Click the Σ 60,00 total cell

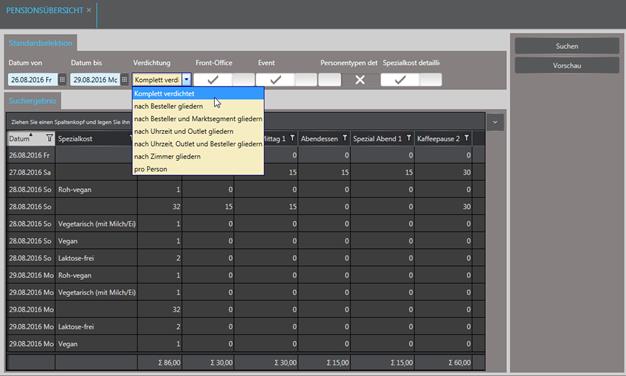point(444,363)
